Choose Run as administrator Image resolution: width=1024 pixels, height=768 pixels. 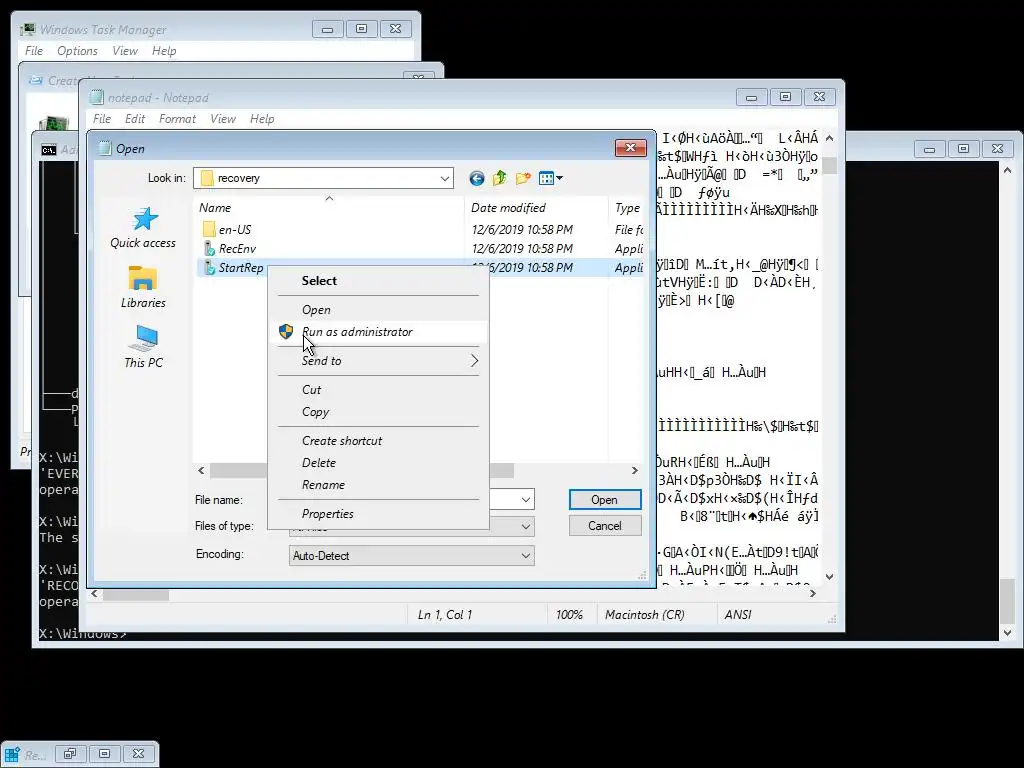click(x=357, y=332)
